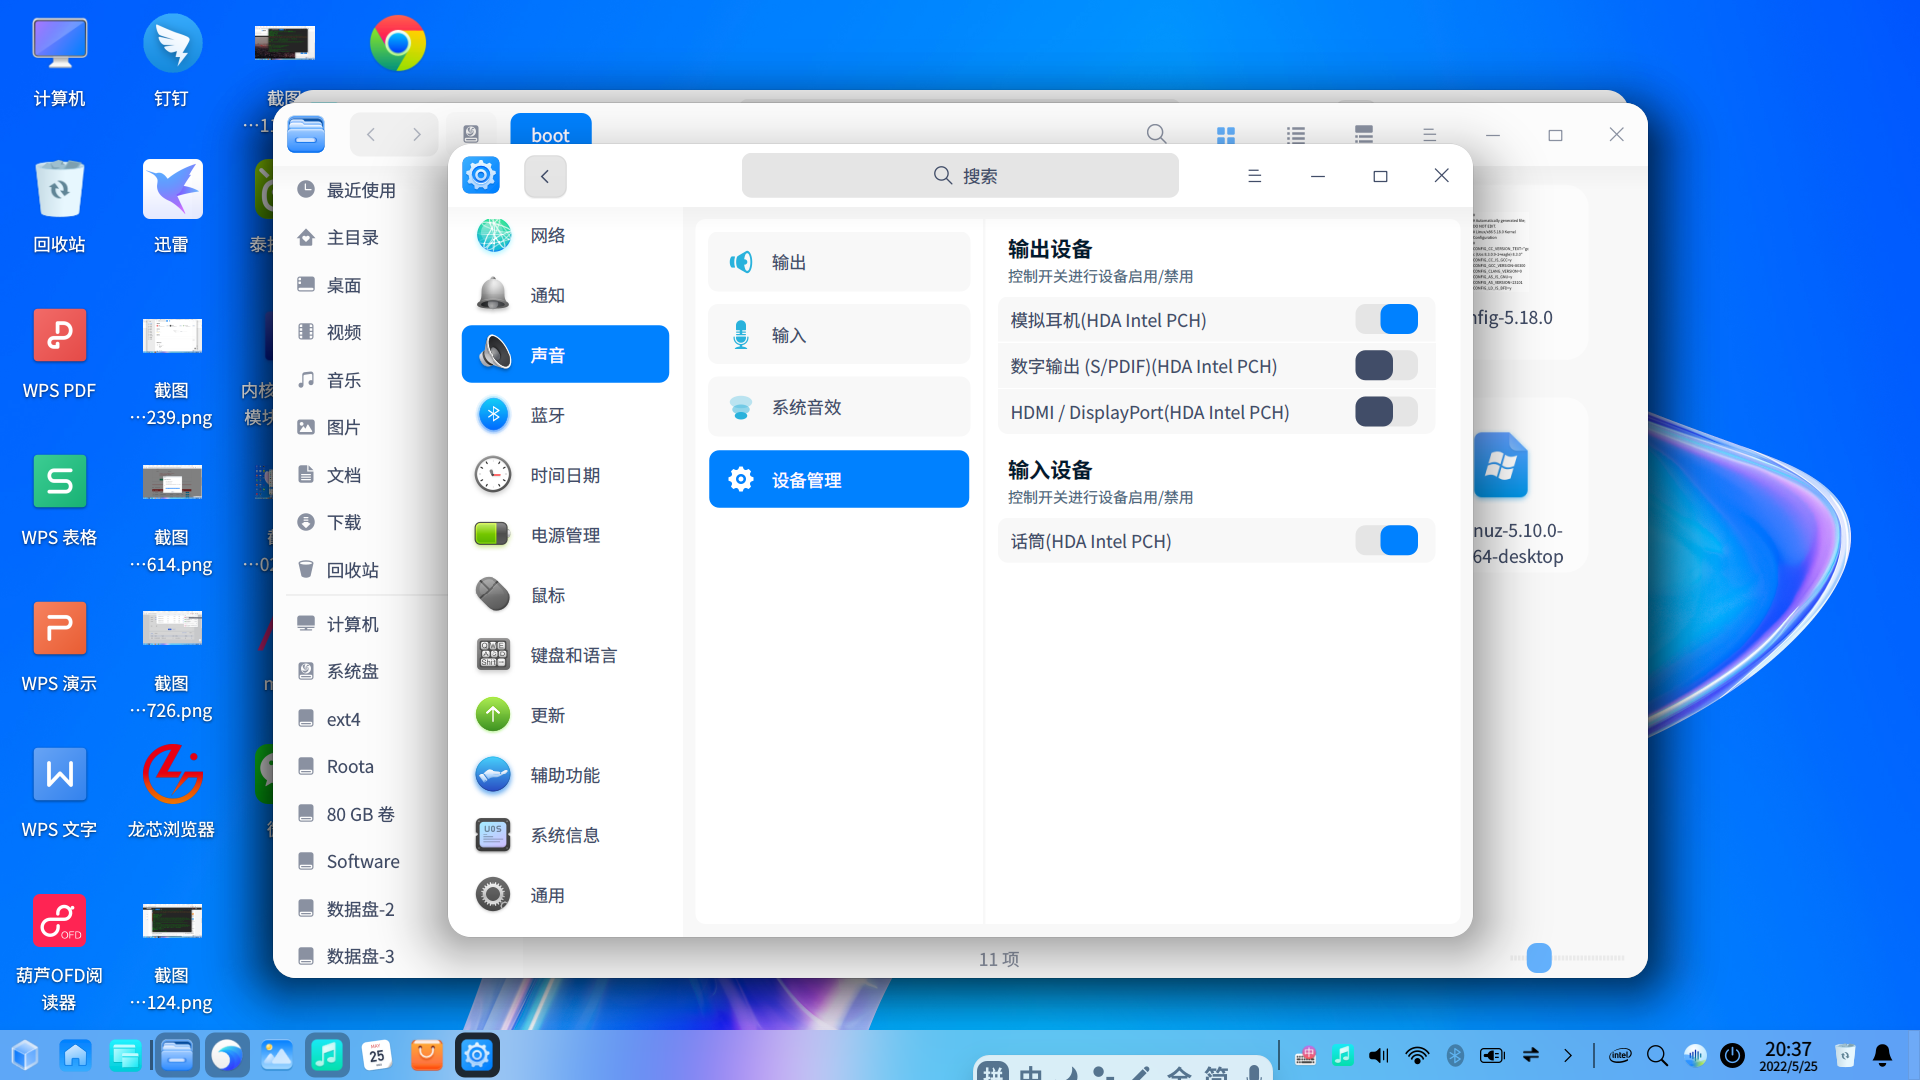Select the 键盘和语言 icon
The height and width of the screenshot is (1080, 1920).
pos(492,654)
